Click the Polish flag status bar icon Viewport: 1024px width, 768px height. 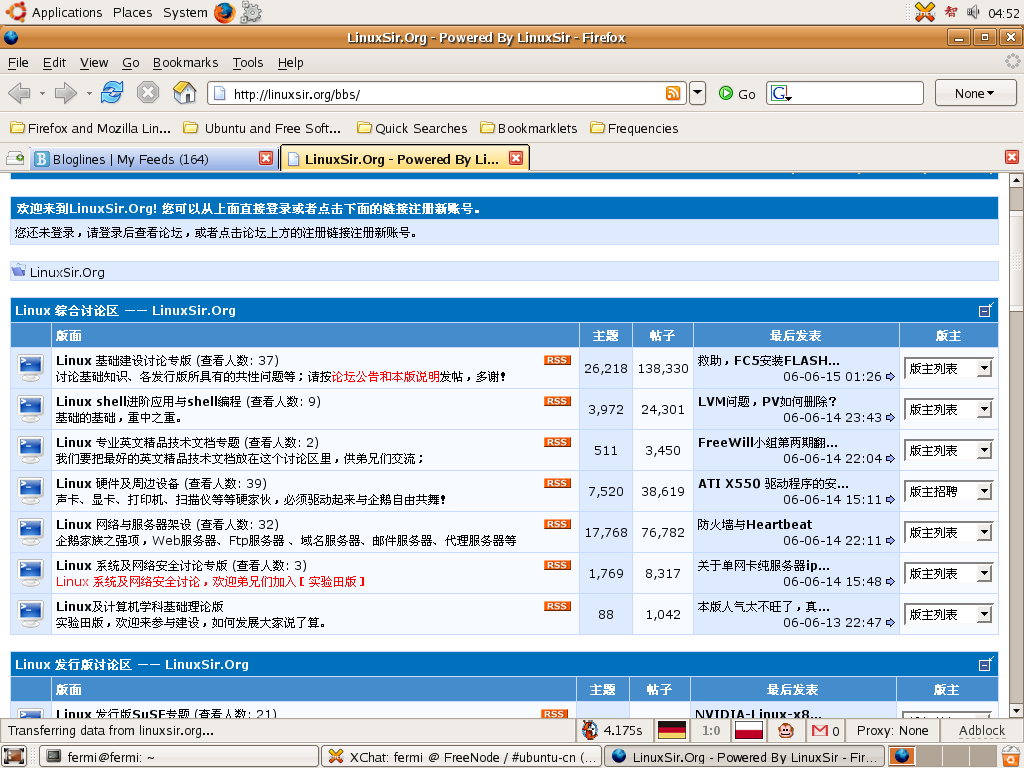point(748,731)
